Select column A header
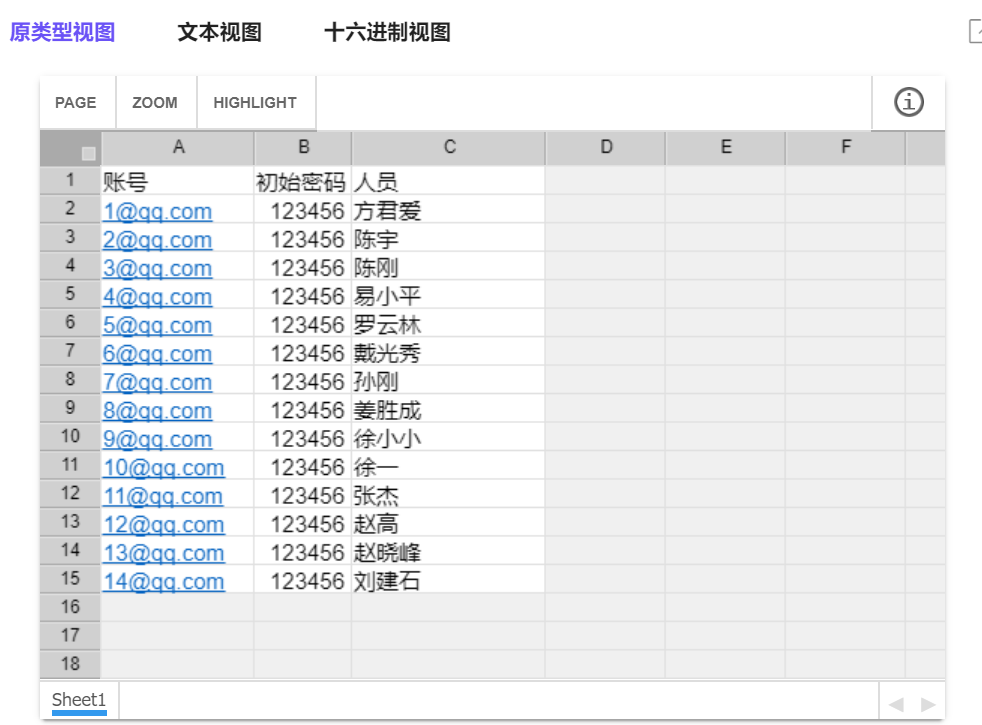This screenshot has width=982, height=725. coord(178,148)
